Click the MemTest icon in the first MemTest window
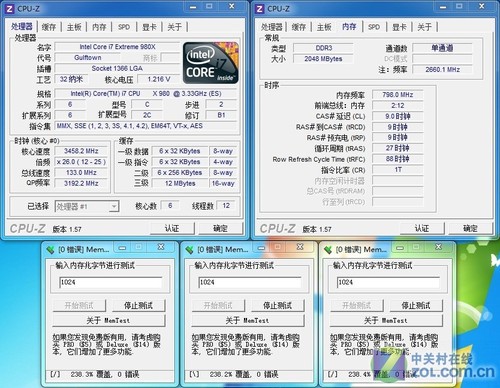The width and height of the screenshot is (500, 388). (x=50, y=249)
